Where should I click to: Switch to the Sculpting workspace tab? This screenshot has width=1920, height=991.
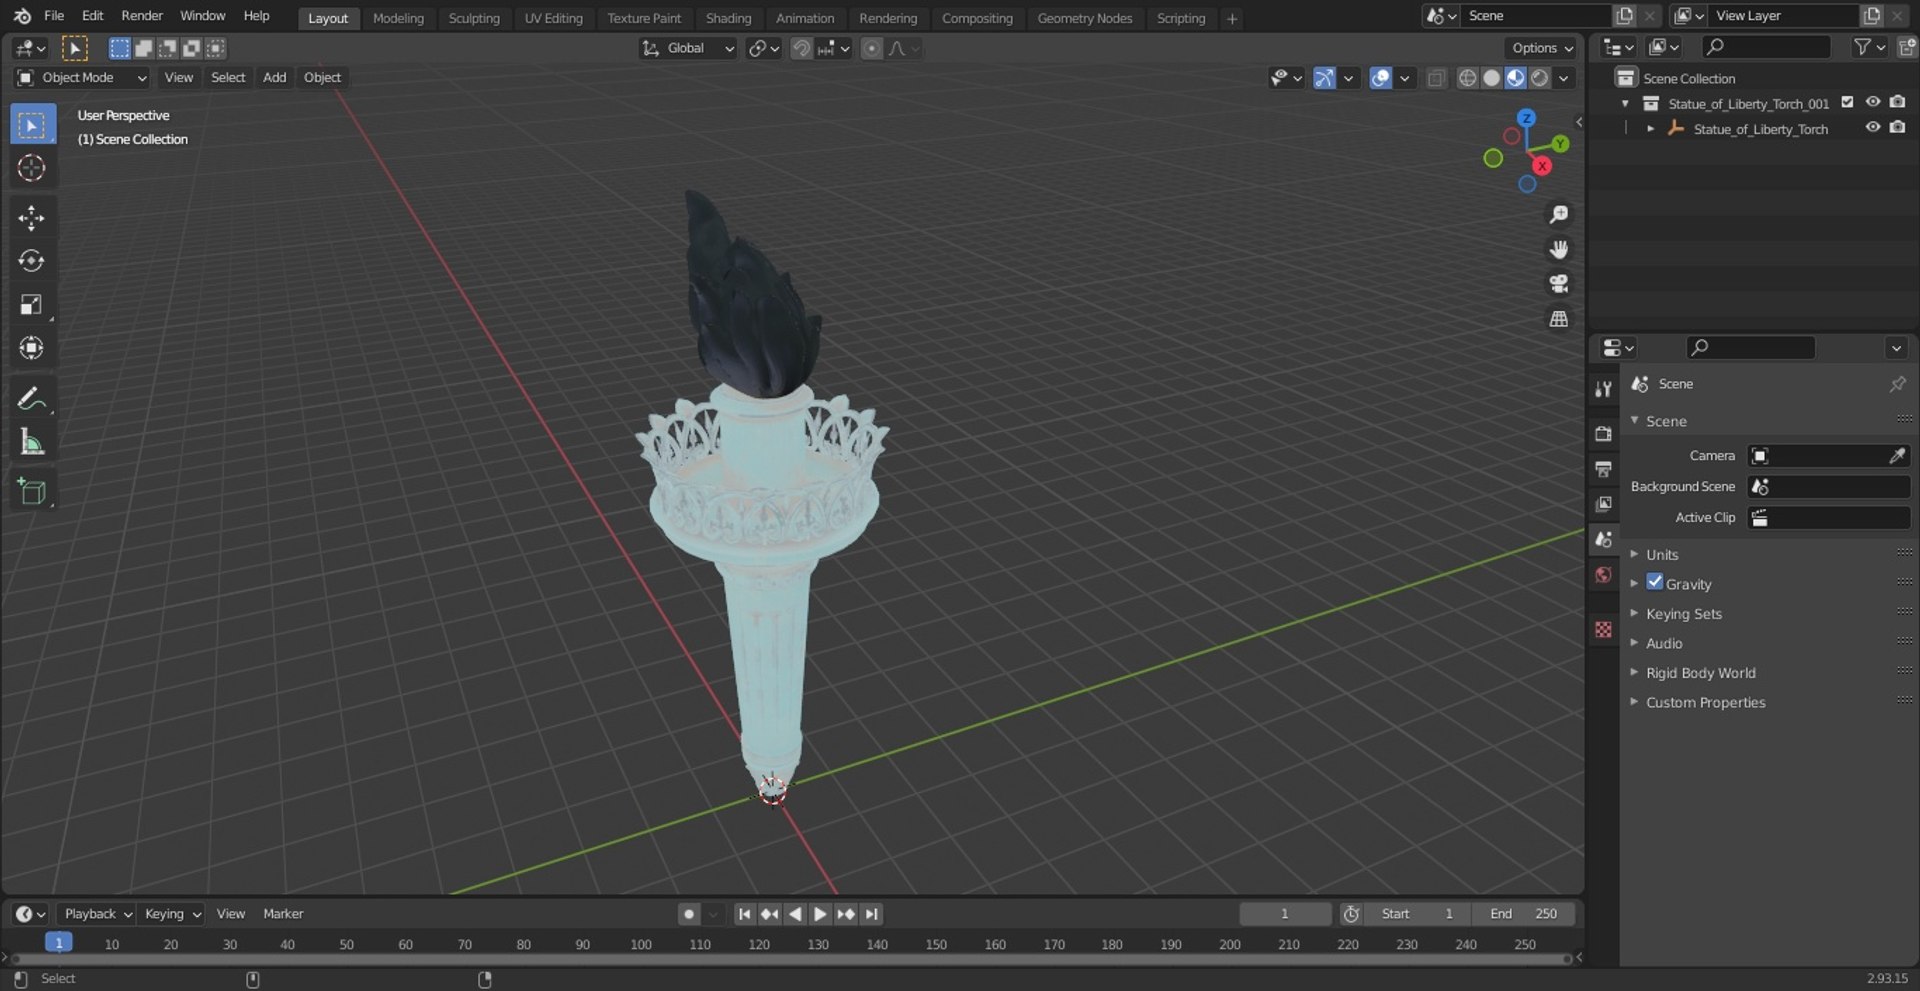[x=474, y=18]
